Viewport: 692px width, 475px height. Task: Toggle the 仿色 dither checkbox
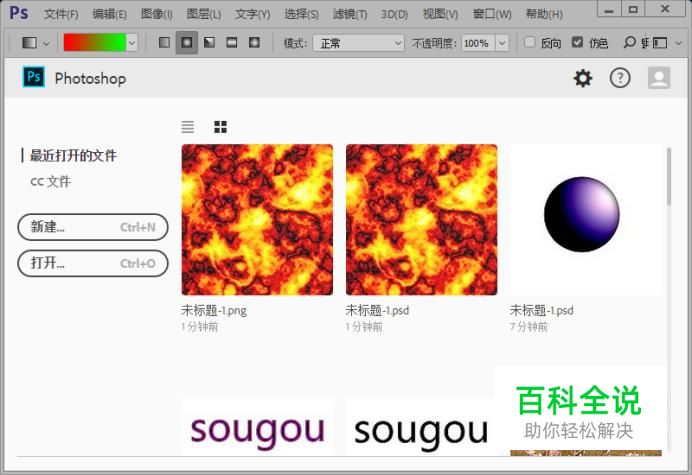pos(577,42)
